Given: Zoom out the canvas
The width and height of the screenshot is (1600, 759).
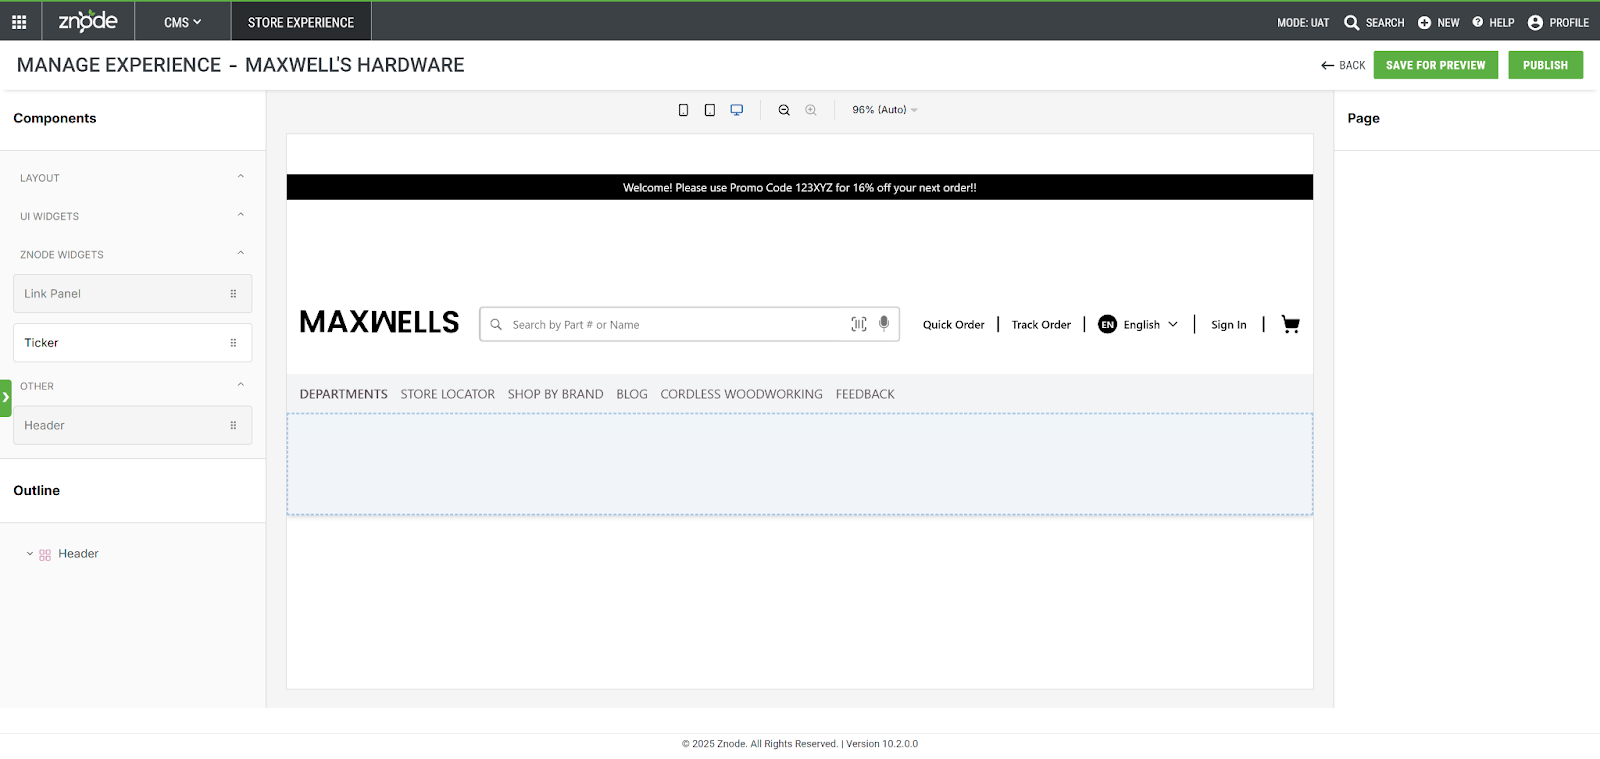Looking at the screenshot, I should [x=784, y=110].
